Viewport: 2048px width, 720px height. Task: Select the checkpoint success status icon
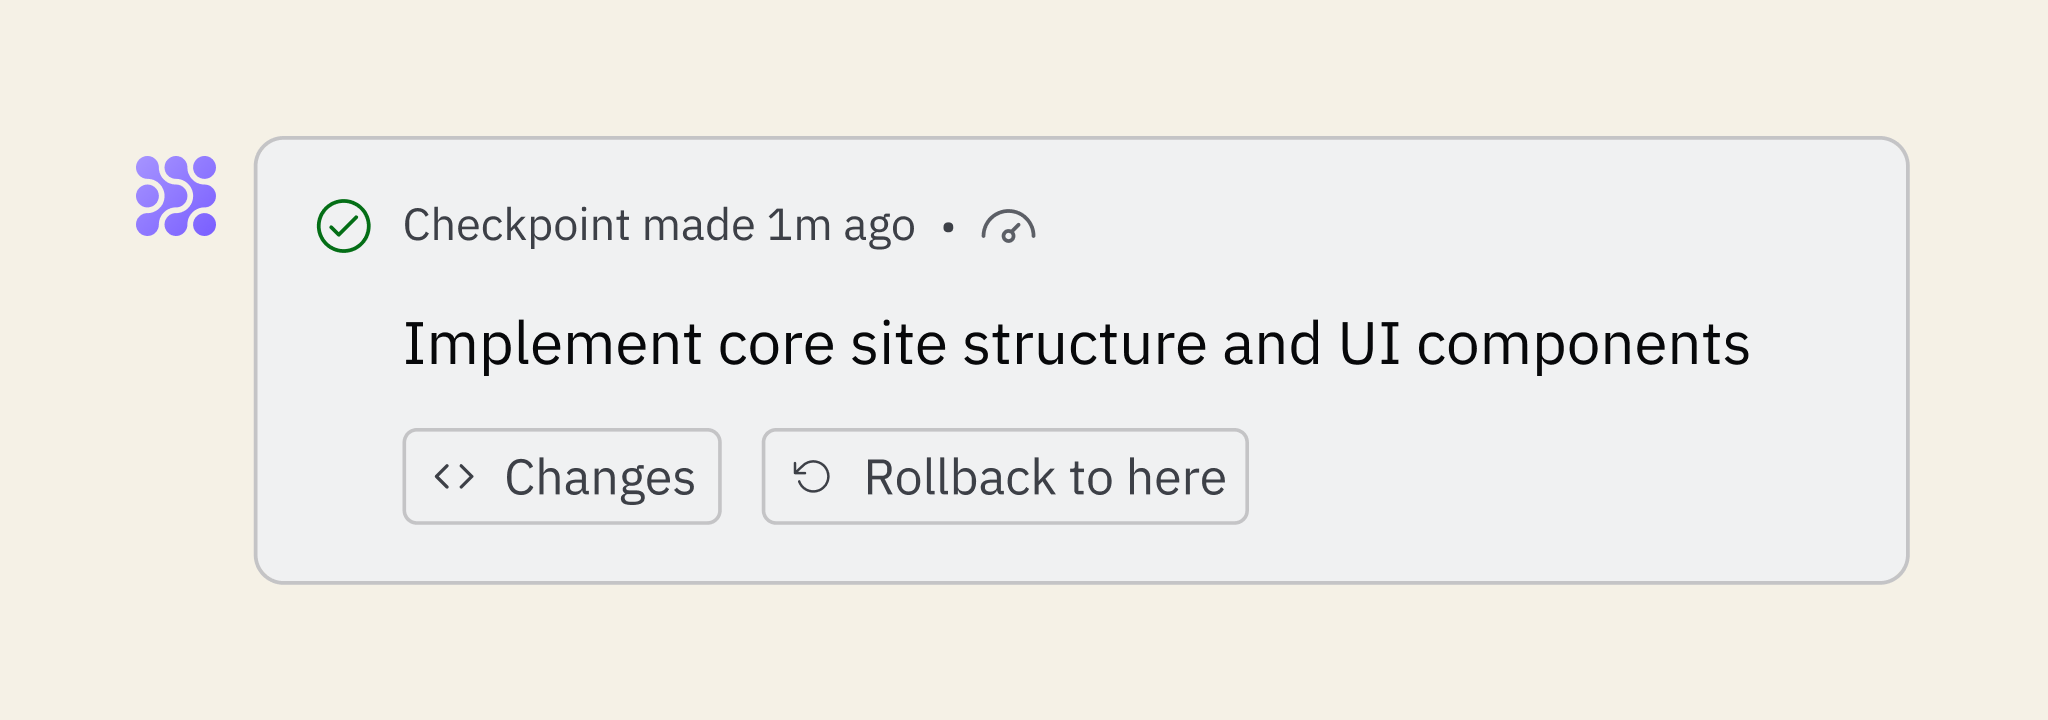(344, 226)
